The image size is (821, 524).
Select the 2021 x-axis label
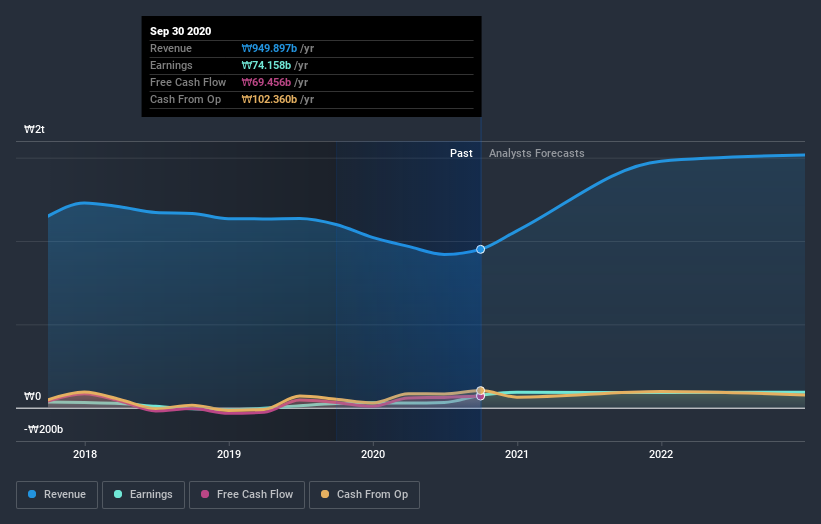click(517, 454)
